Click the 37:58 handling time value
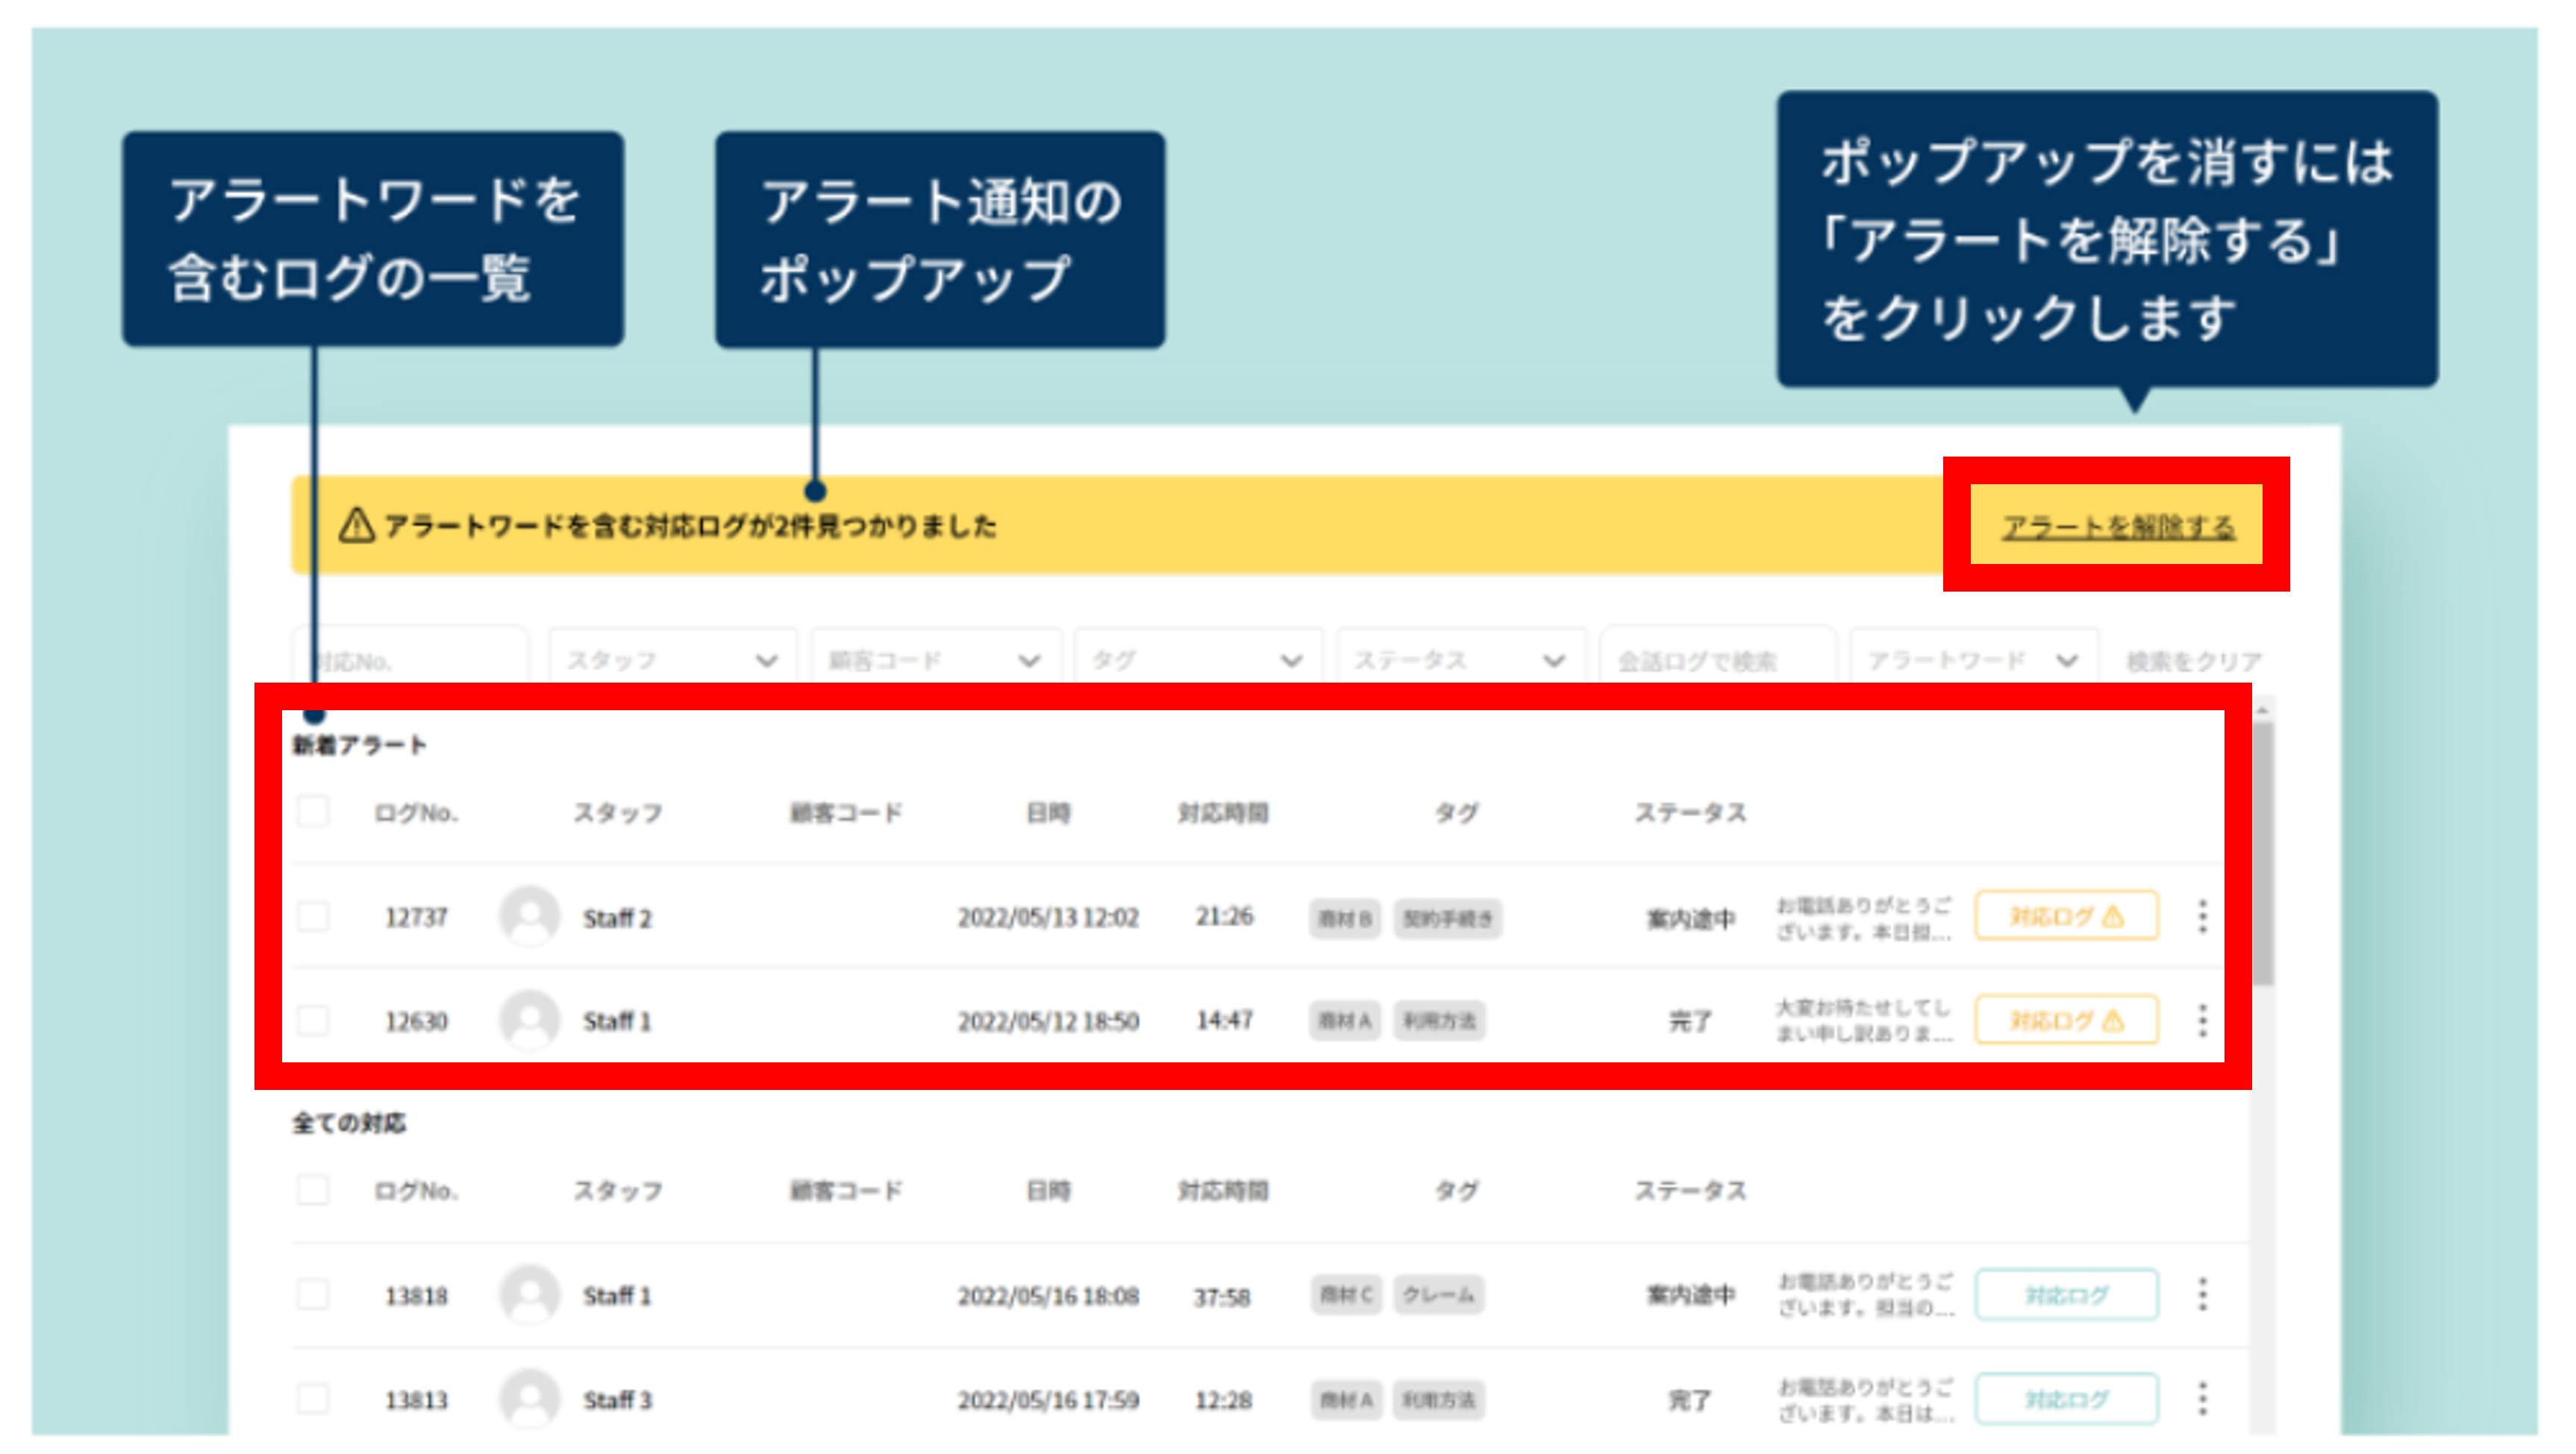 pos(1222,1297)
